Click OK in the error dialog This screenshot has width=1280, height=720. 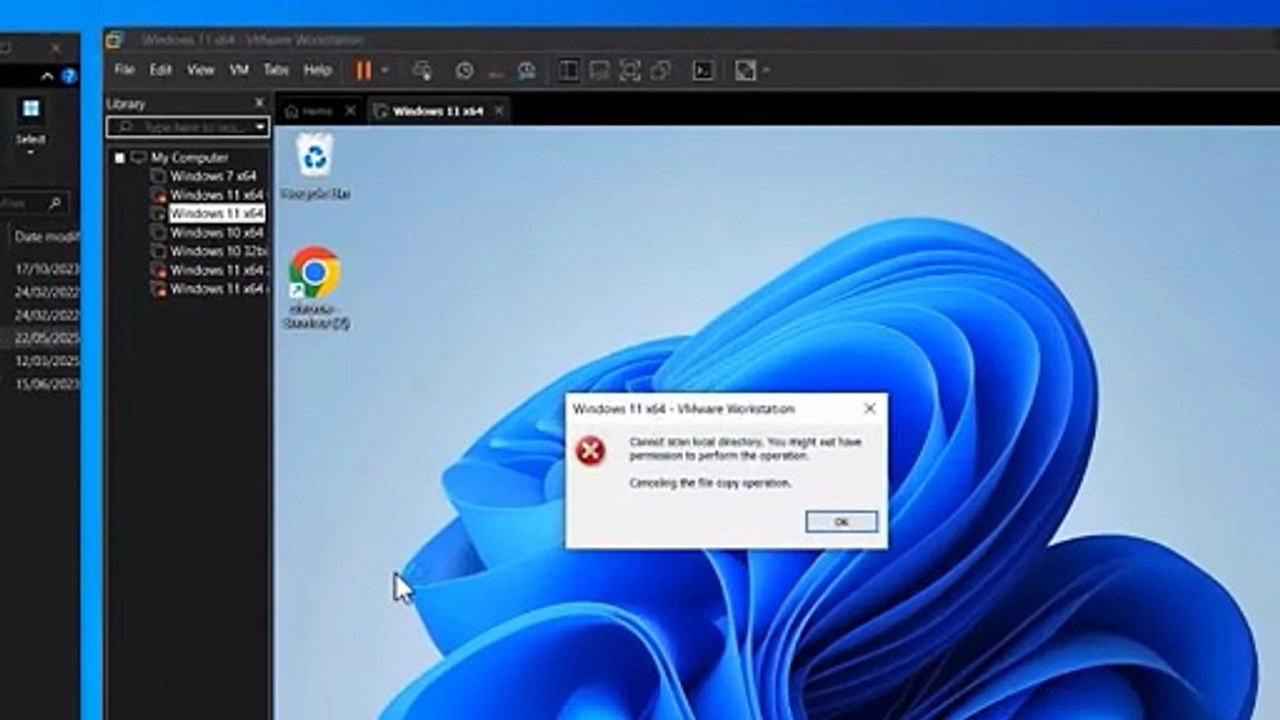pos(841,522)
